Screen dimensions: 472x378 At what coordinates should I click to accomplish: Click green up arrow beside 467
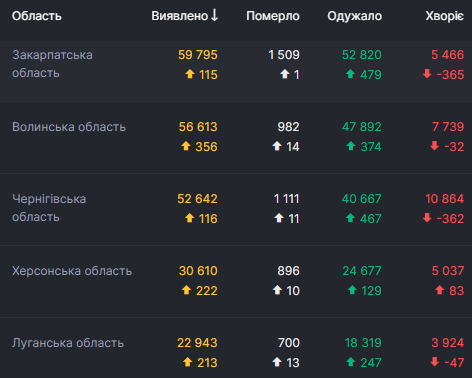350,218
